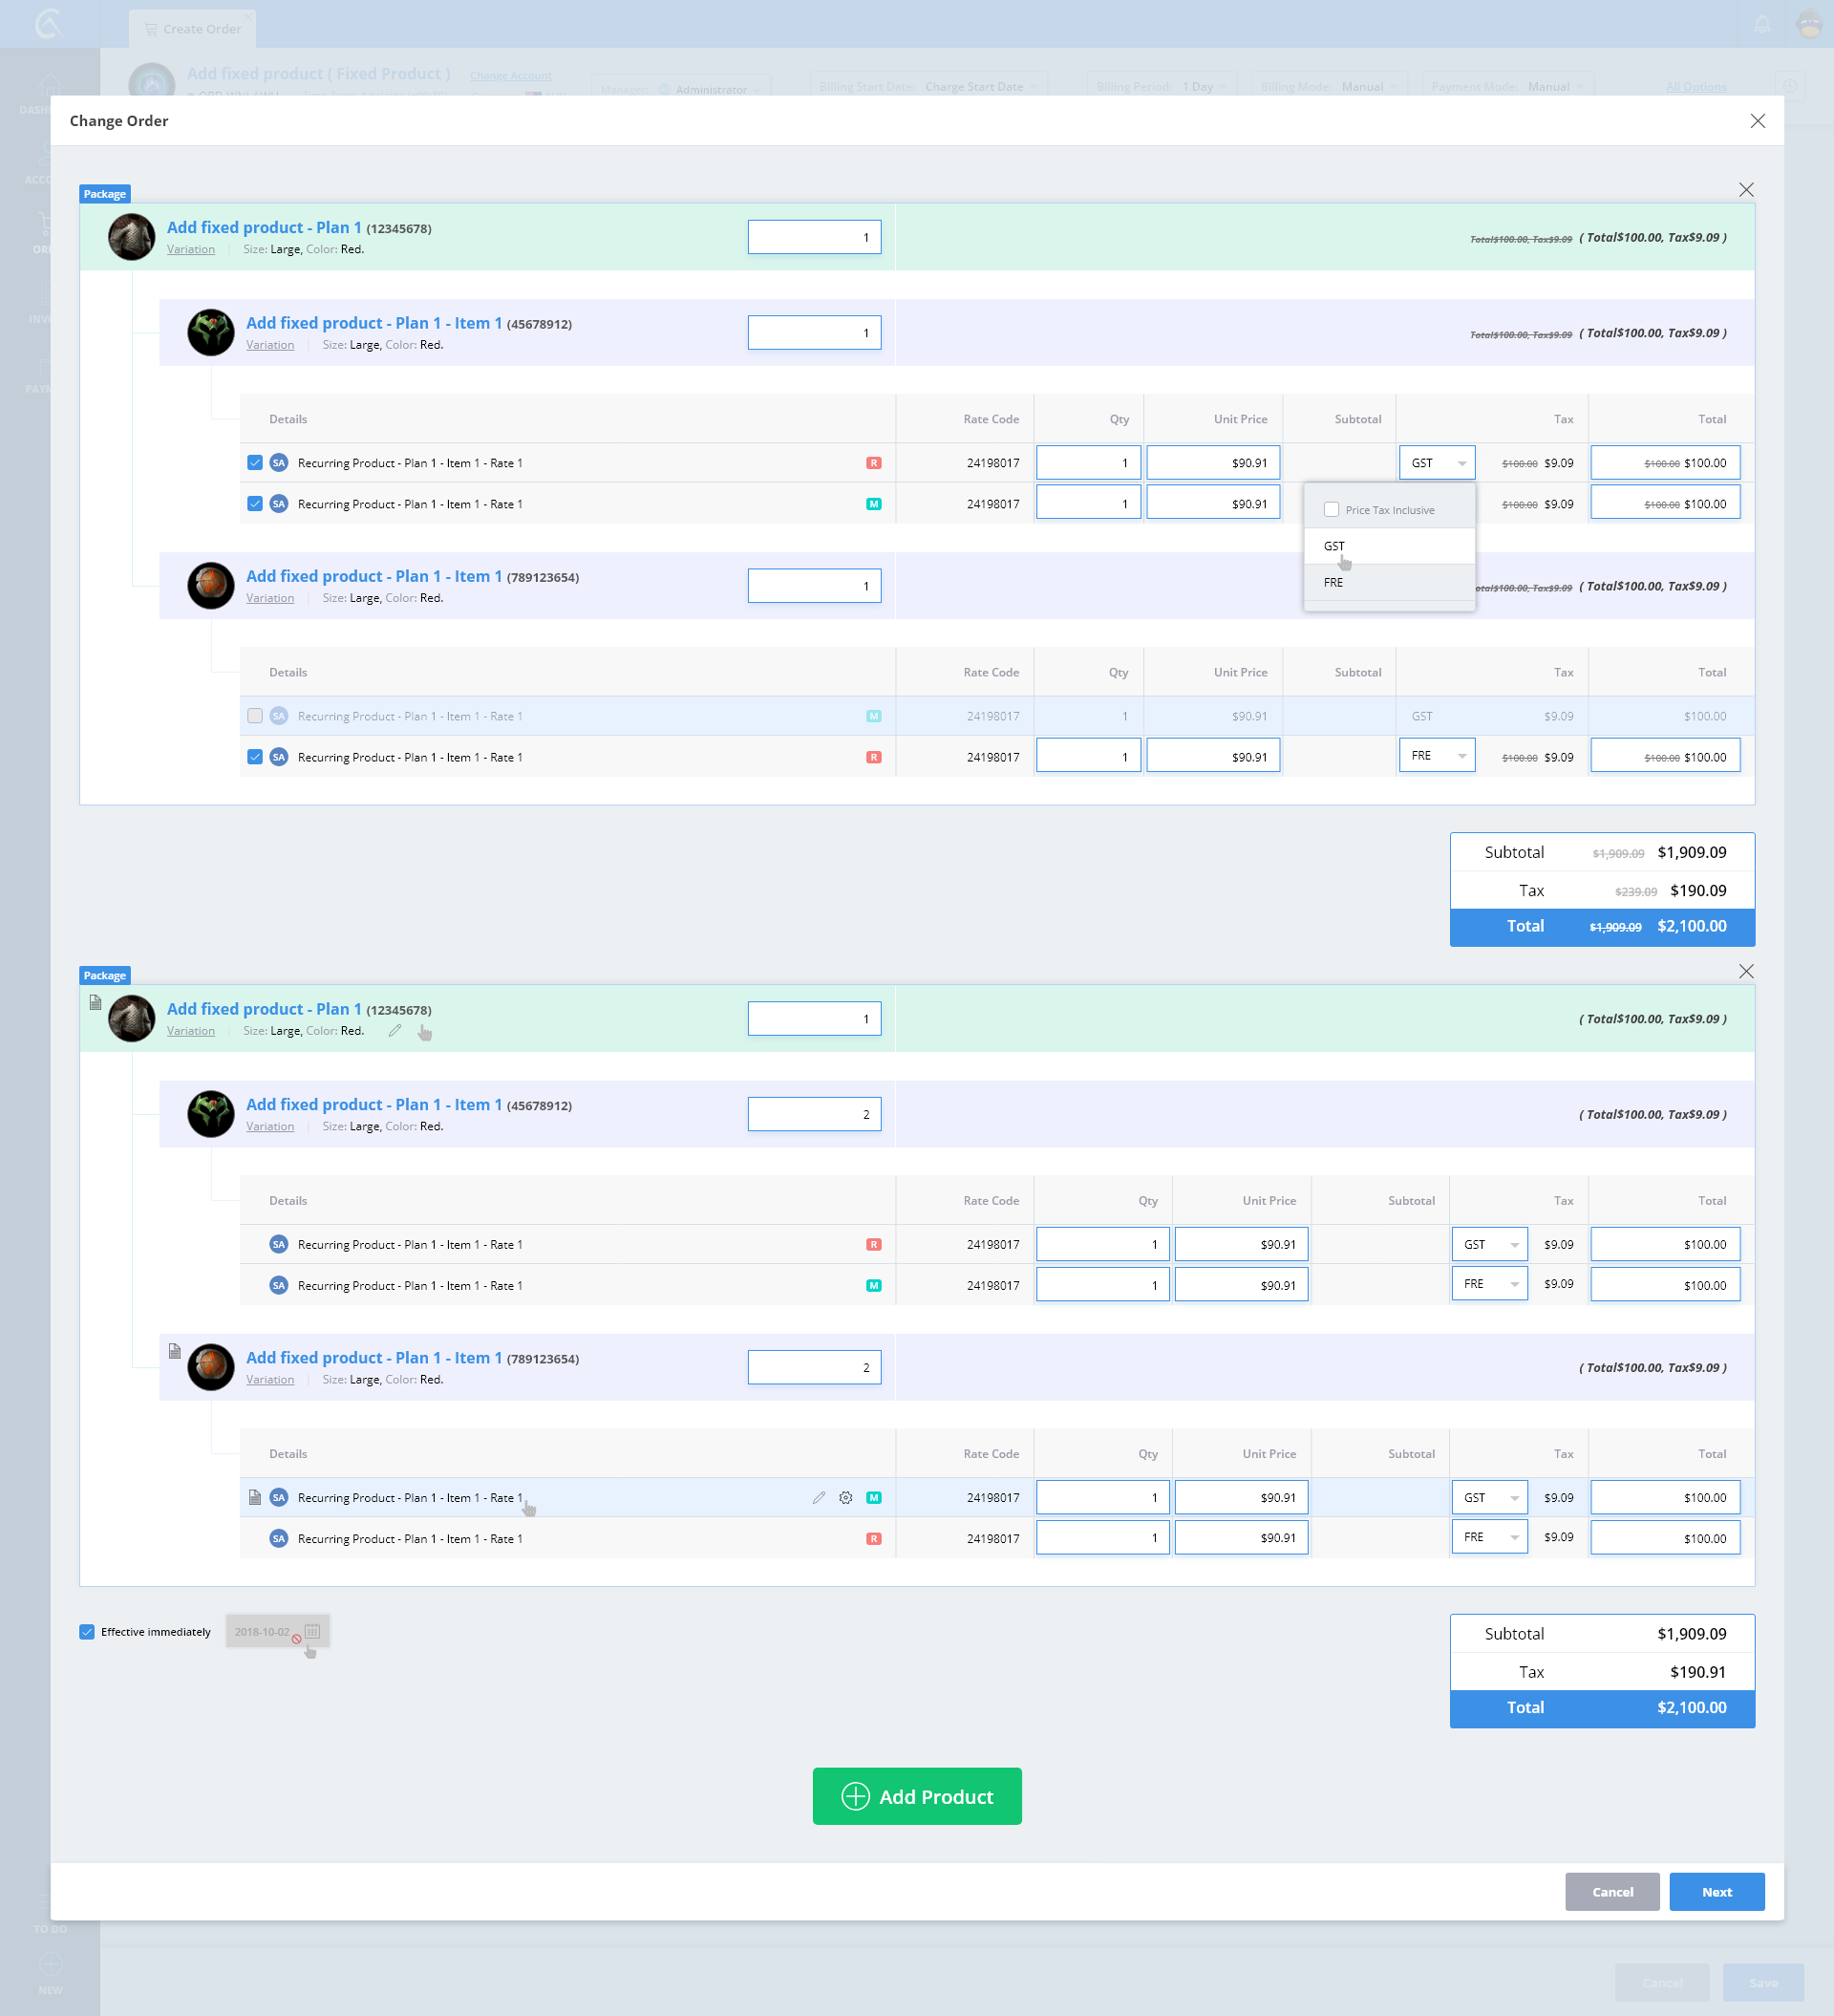
Task: Uncheck the Effective immediately checkbox
Action: [87, 1631]
